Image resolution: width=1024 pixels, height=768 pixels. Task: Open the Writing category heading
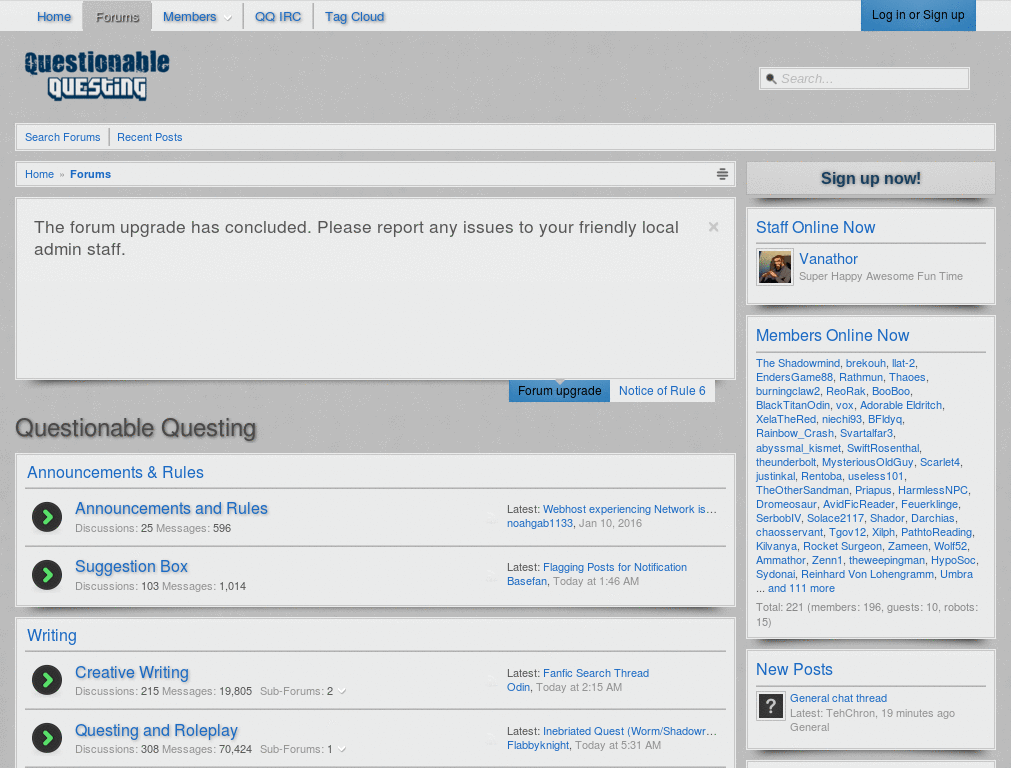52,635
